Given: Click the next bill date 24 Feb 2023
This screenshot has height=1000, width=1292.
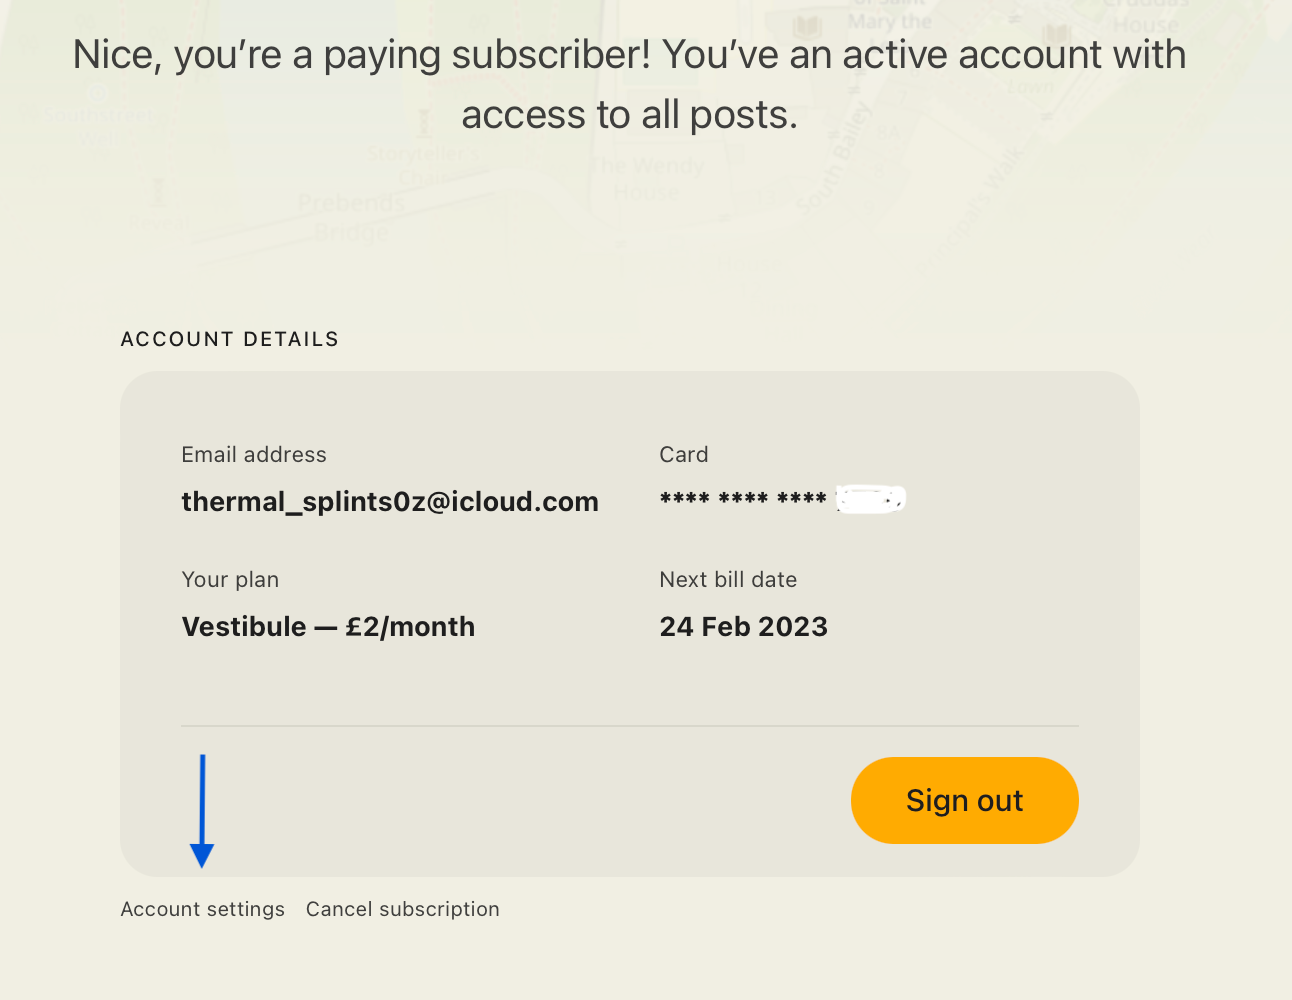Looking at the screenshot, I should tap(744, 627).
